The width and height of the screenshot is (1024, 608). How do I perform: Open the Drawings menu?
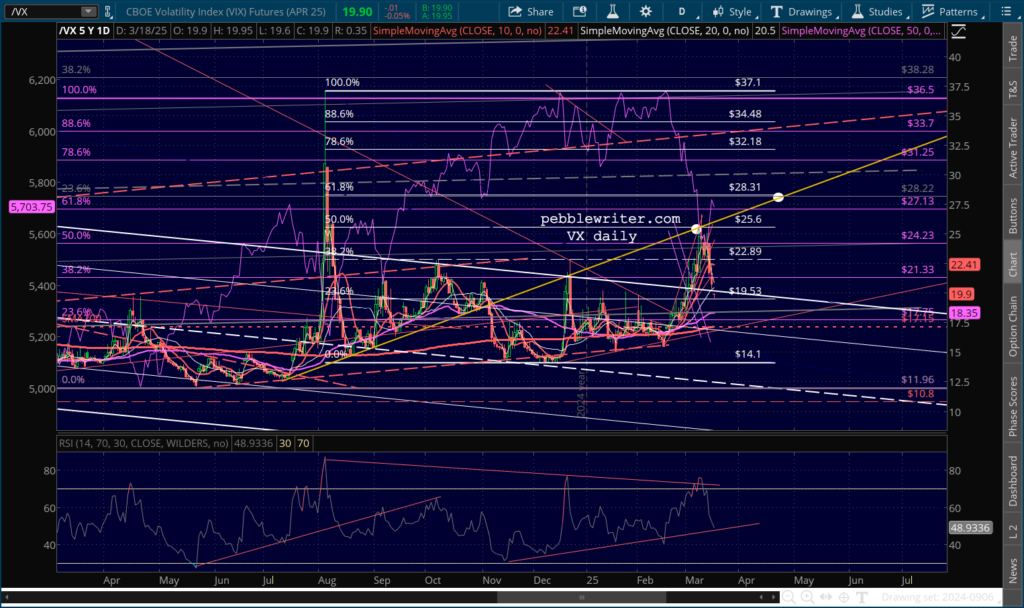click(x=800, y=12)
